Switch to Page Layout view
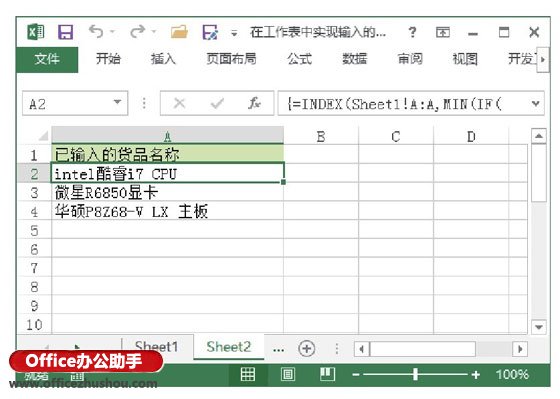This screenshot has width=560, height=399. 288,374
